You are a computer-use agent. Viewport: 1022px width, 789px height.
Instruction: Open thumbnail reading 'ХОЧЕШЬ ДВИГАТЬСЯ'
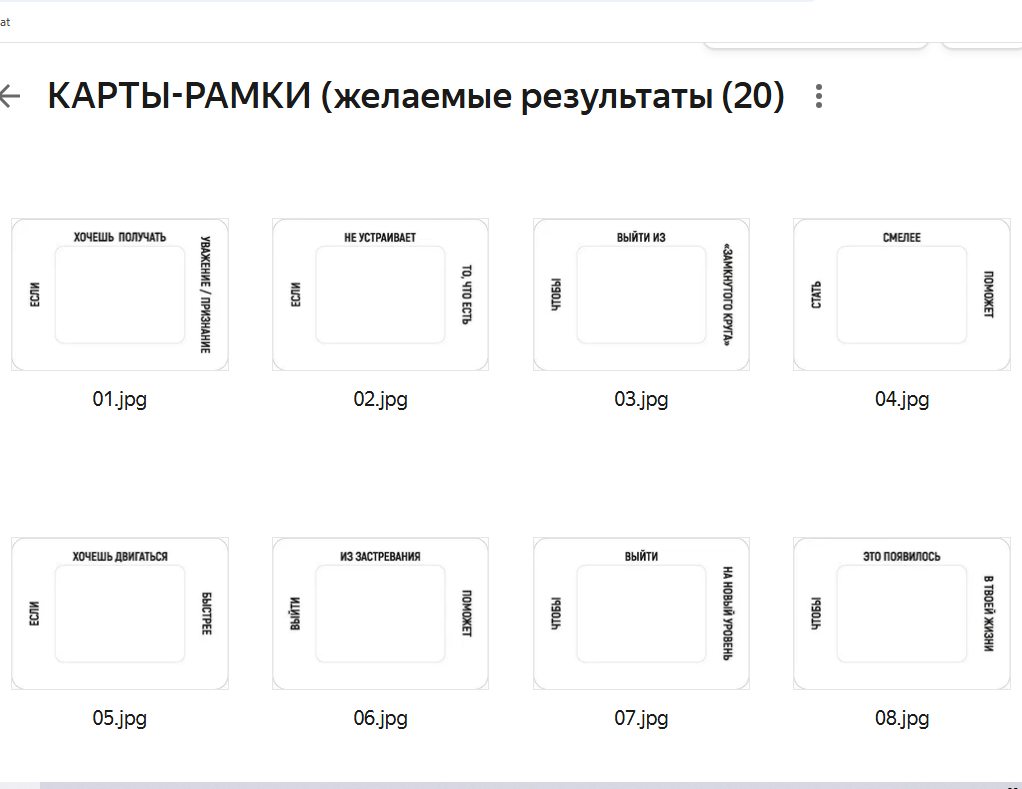[x=120, y=613]
